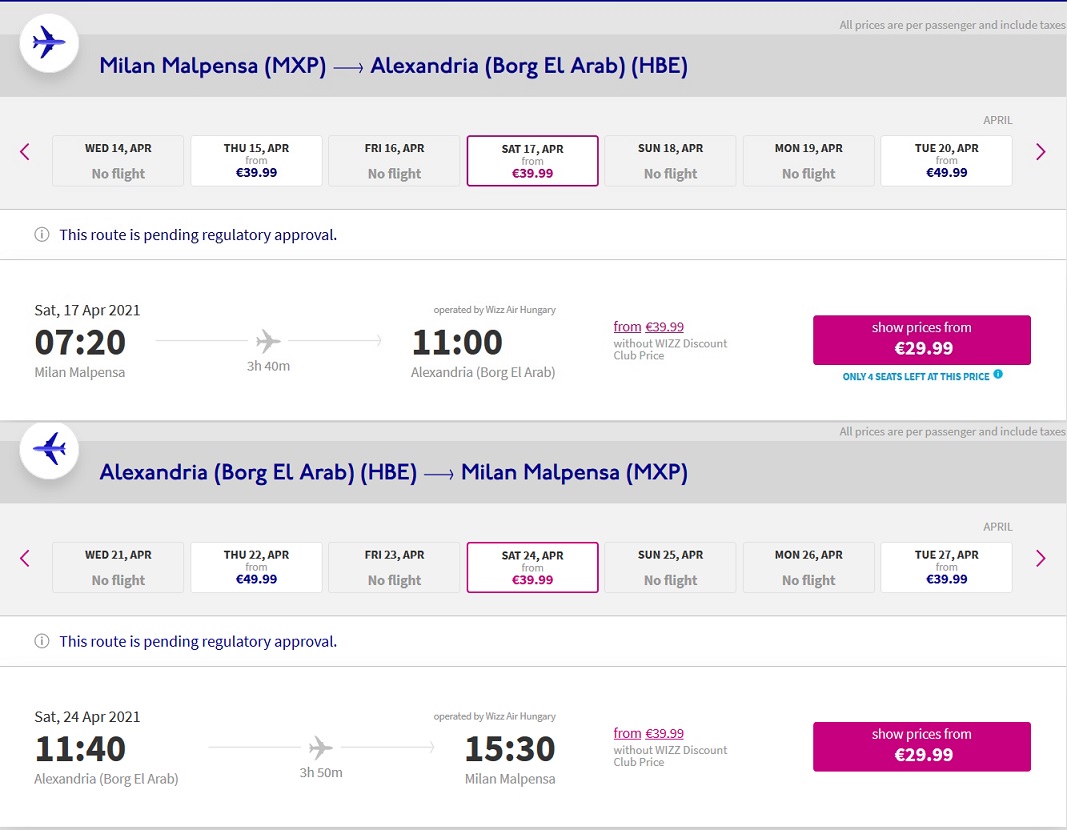Screen dimensions: 1067x830
Task: Show later return dates with right arrow
Action: [1040, 559]
